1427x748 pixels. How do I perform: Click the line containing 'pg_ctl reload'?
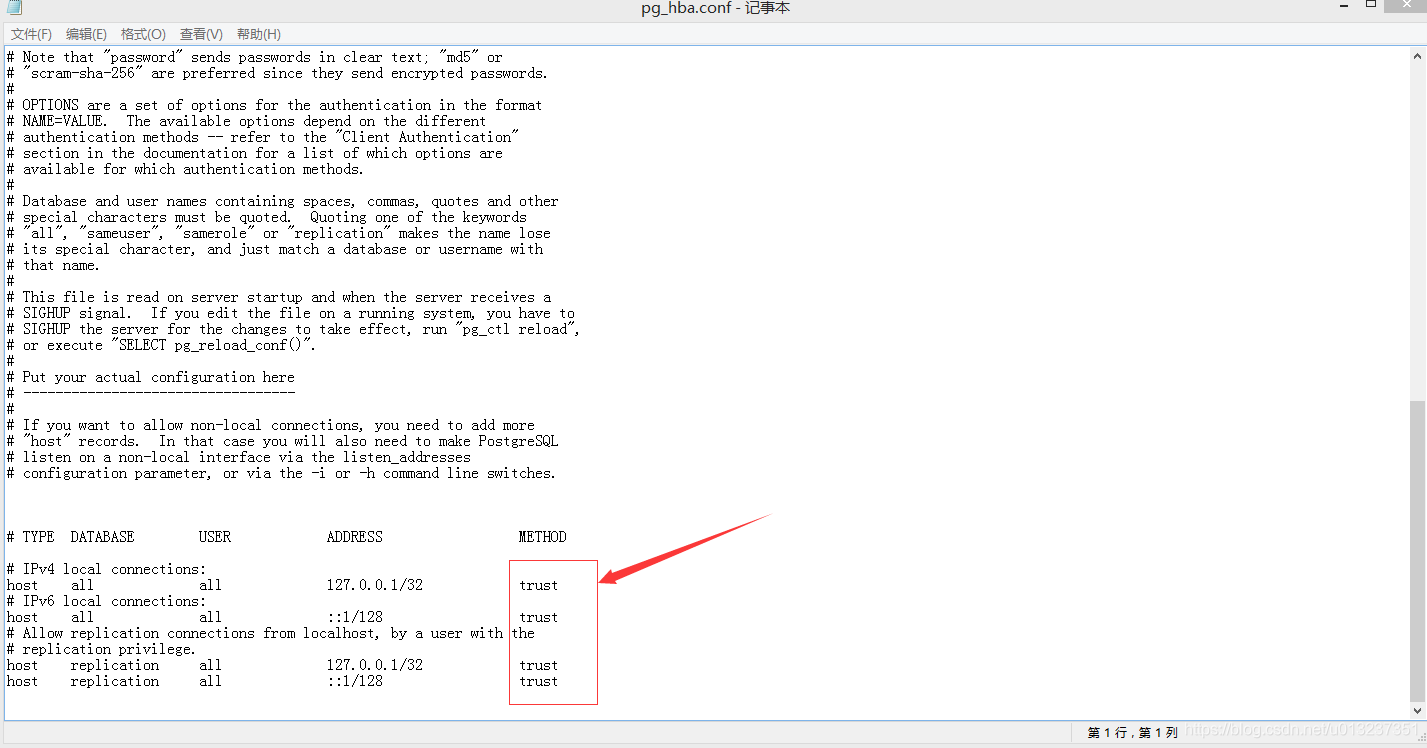tap(293, 329)
